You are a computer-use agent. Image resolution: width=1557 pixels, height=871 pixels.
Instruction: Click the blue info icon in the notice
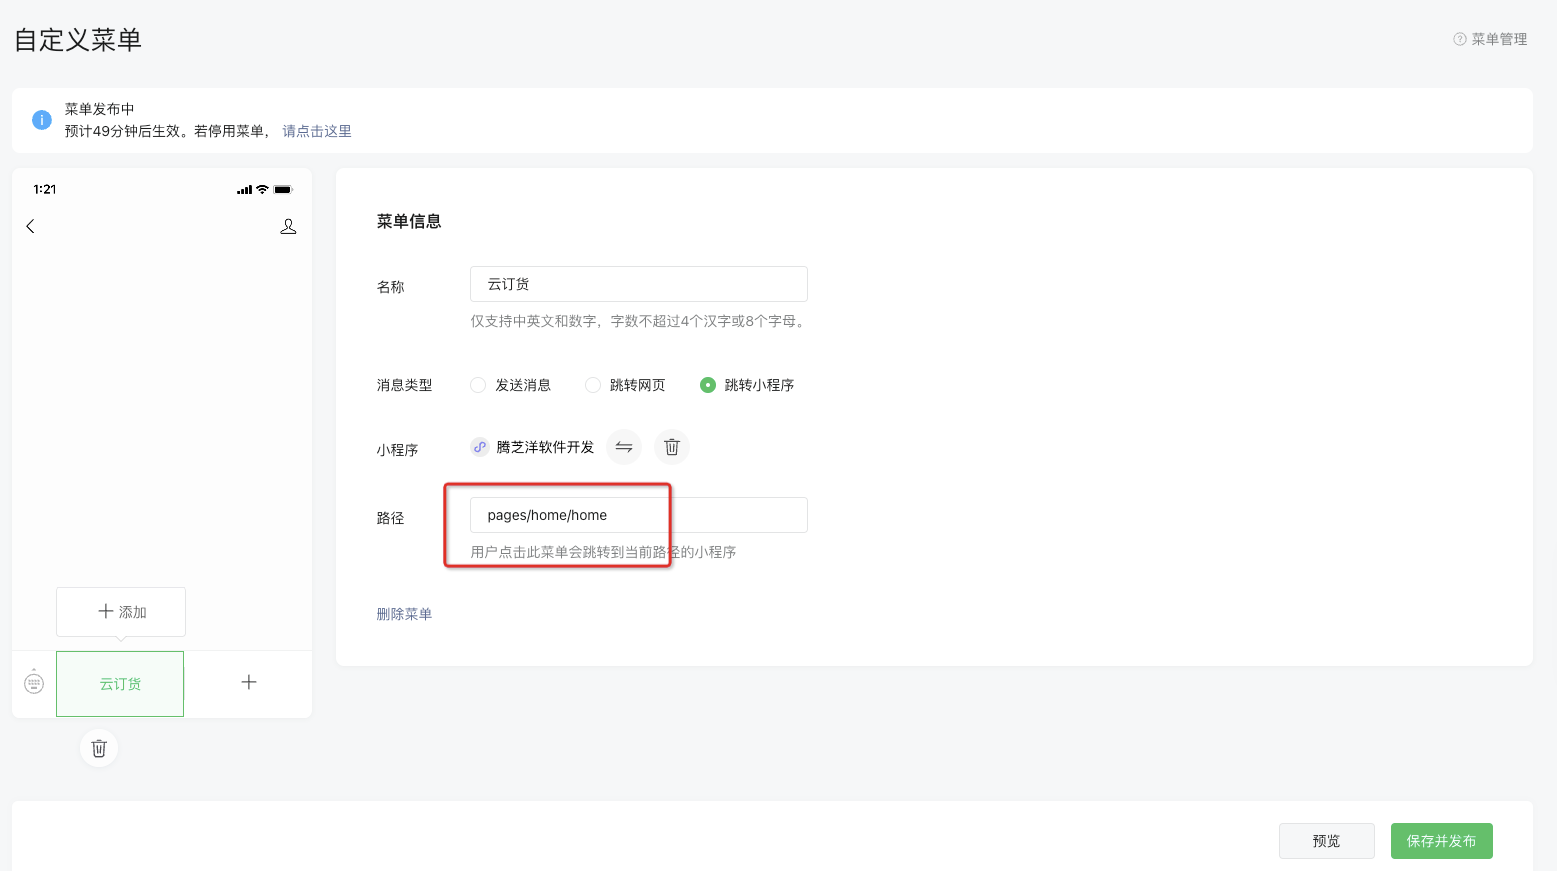[42, 120]
